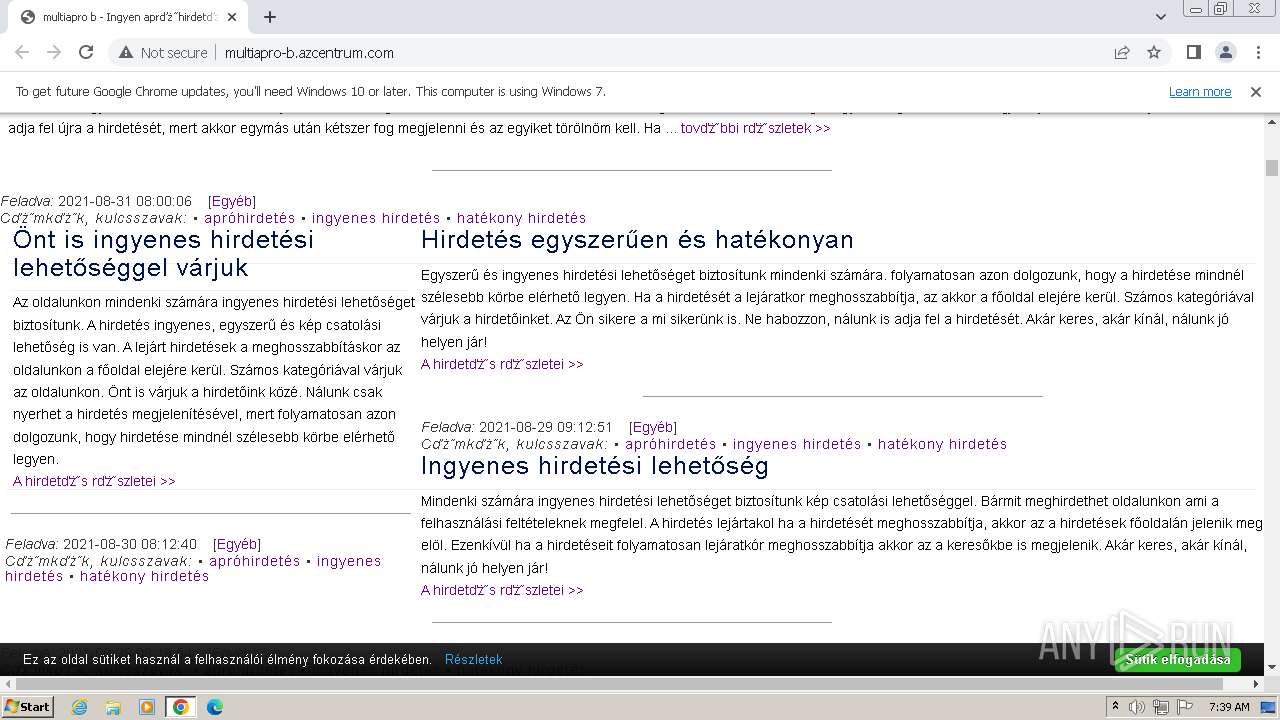1280x720 pixels.
Task: Open 'apróhirdetés' keyword of 2021-08-29 ad
Action: (x=671, y=444)
